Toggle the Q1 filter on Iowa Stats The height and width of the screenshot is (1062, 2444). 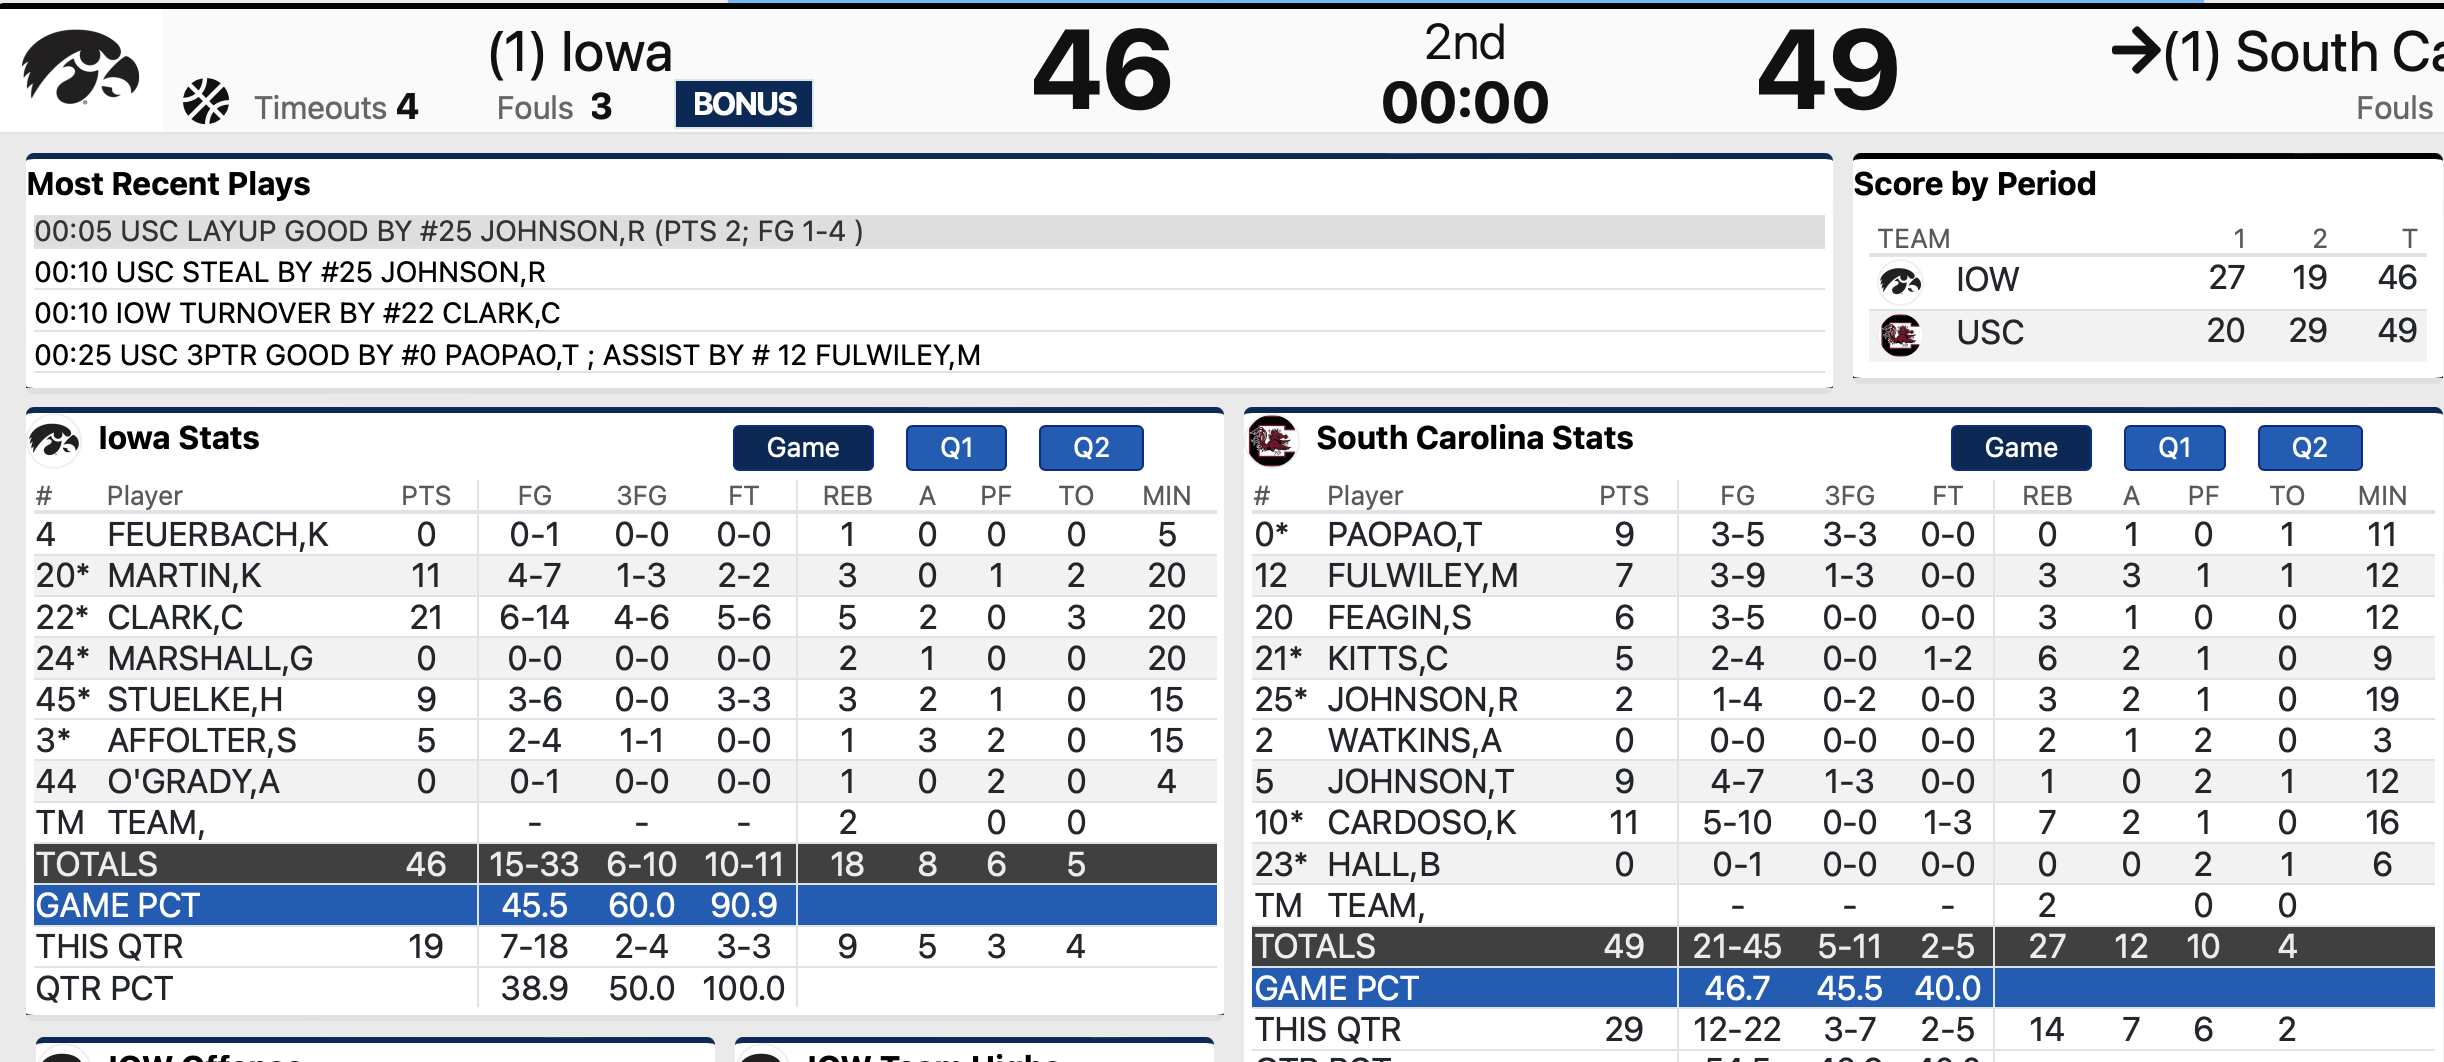(955, 448)
